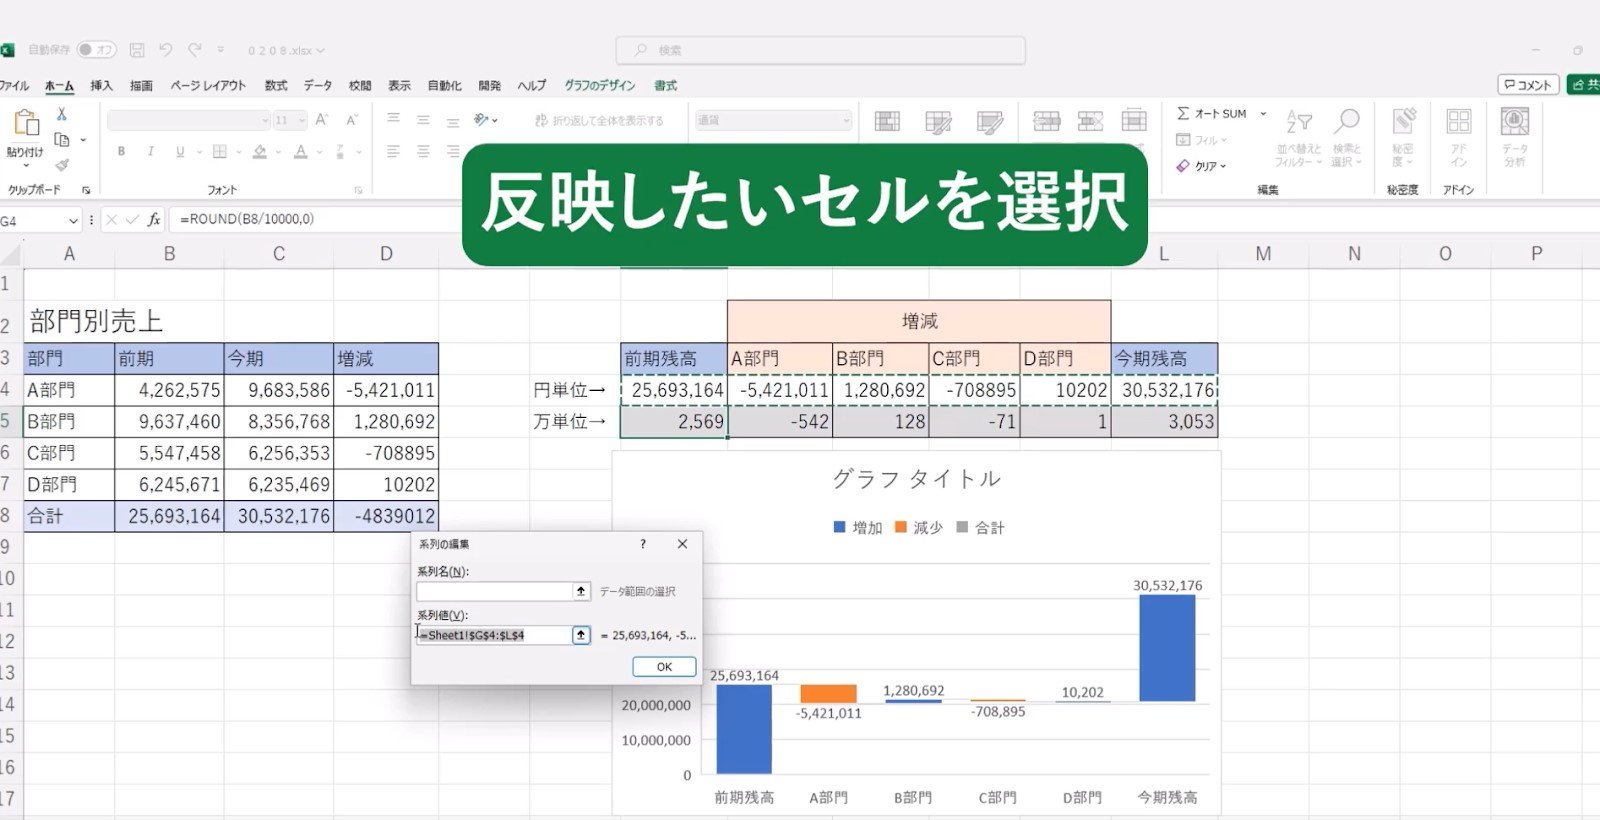Open the clipboard group dialog launcher
1600x820 pixels.
coord(86,190)
